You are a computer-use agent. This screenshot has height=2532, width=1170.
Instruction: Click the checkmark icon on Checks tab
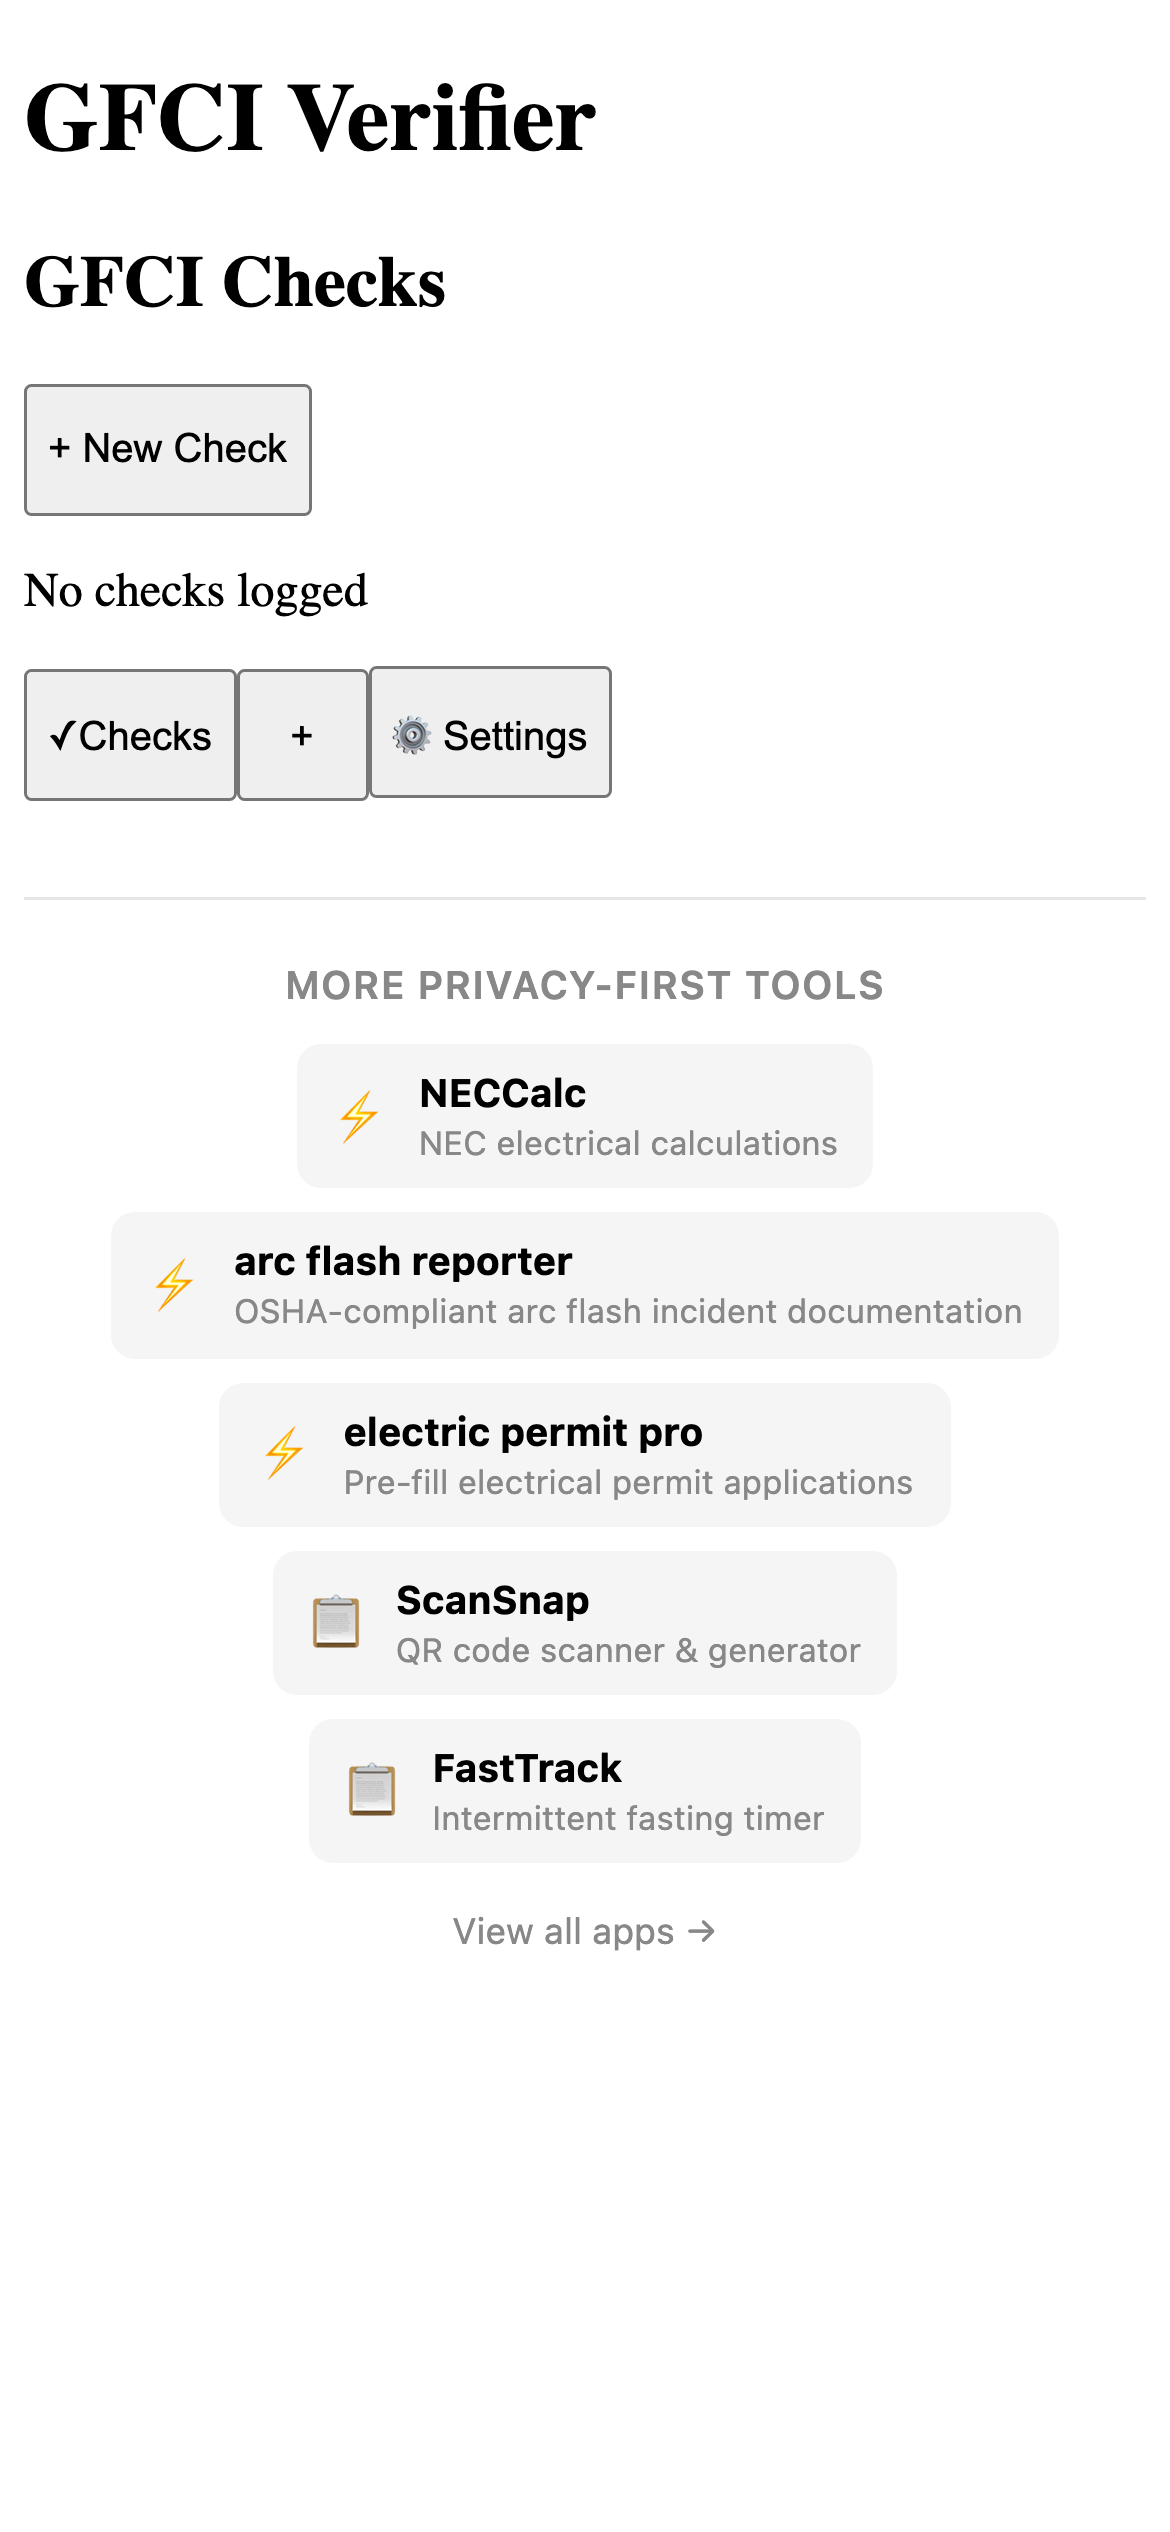click(63, 735)
